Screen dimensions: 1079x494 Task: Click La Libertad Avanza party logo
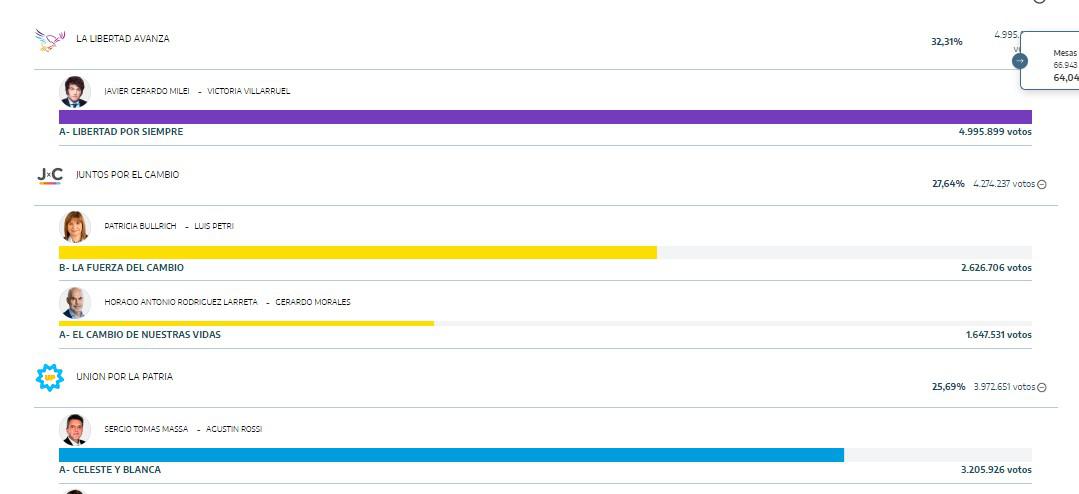(x=50, y=40)
